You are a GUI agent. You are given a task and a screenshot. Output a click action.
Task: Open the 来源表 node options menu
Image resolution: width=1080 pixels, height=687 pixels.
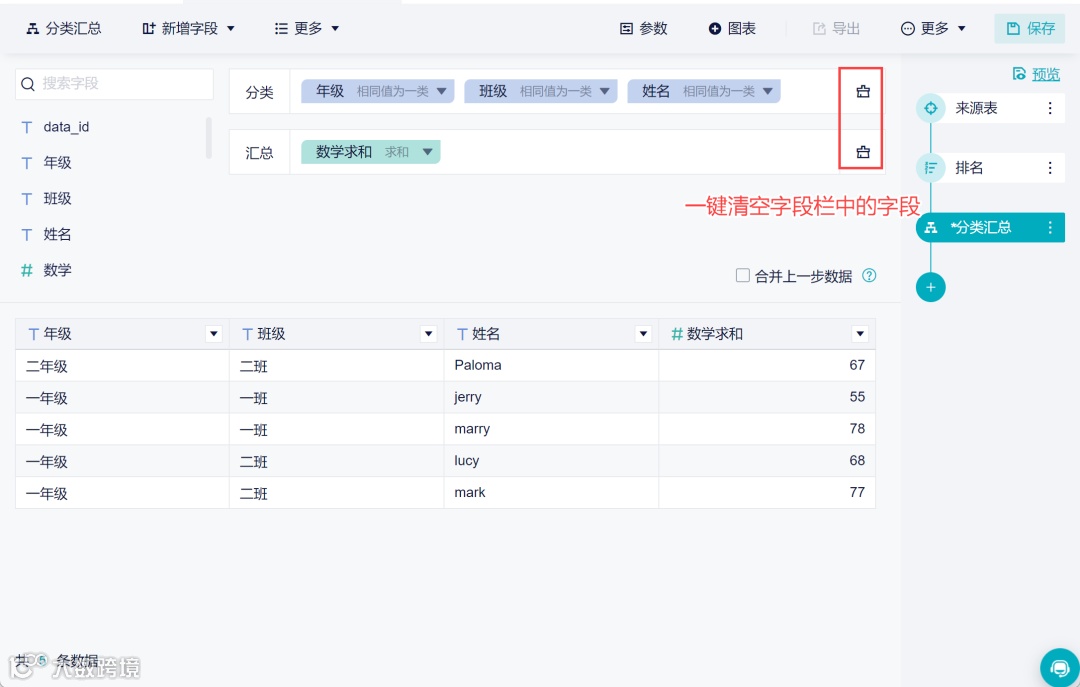[x=1049, y=108]
